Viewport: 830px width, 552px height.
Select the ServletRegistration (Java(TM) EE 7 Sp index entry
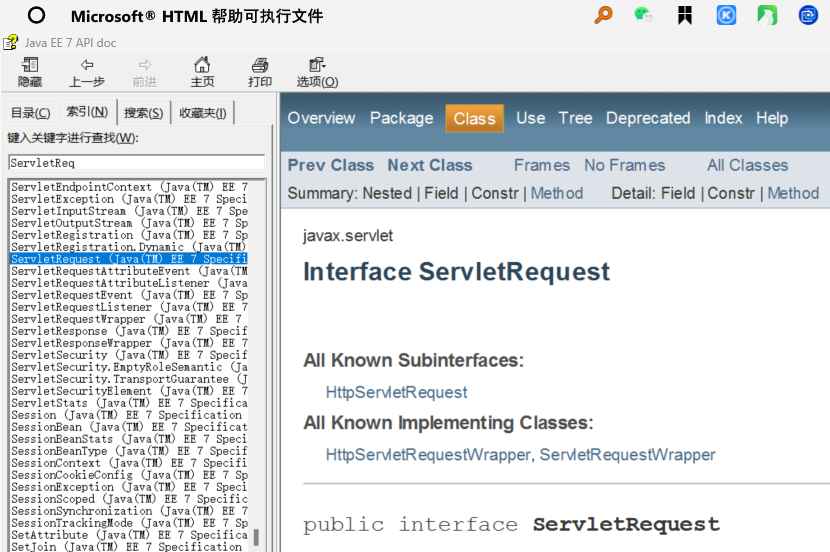coord(129,235)
